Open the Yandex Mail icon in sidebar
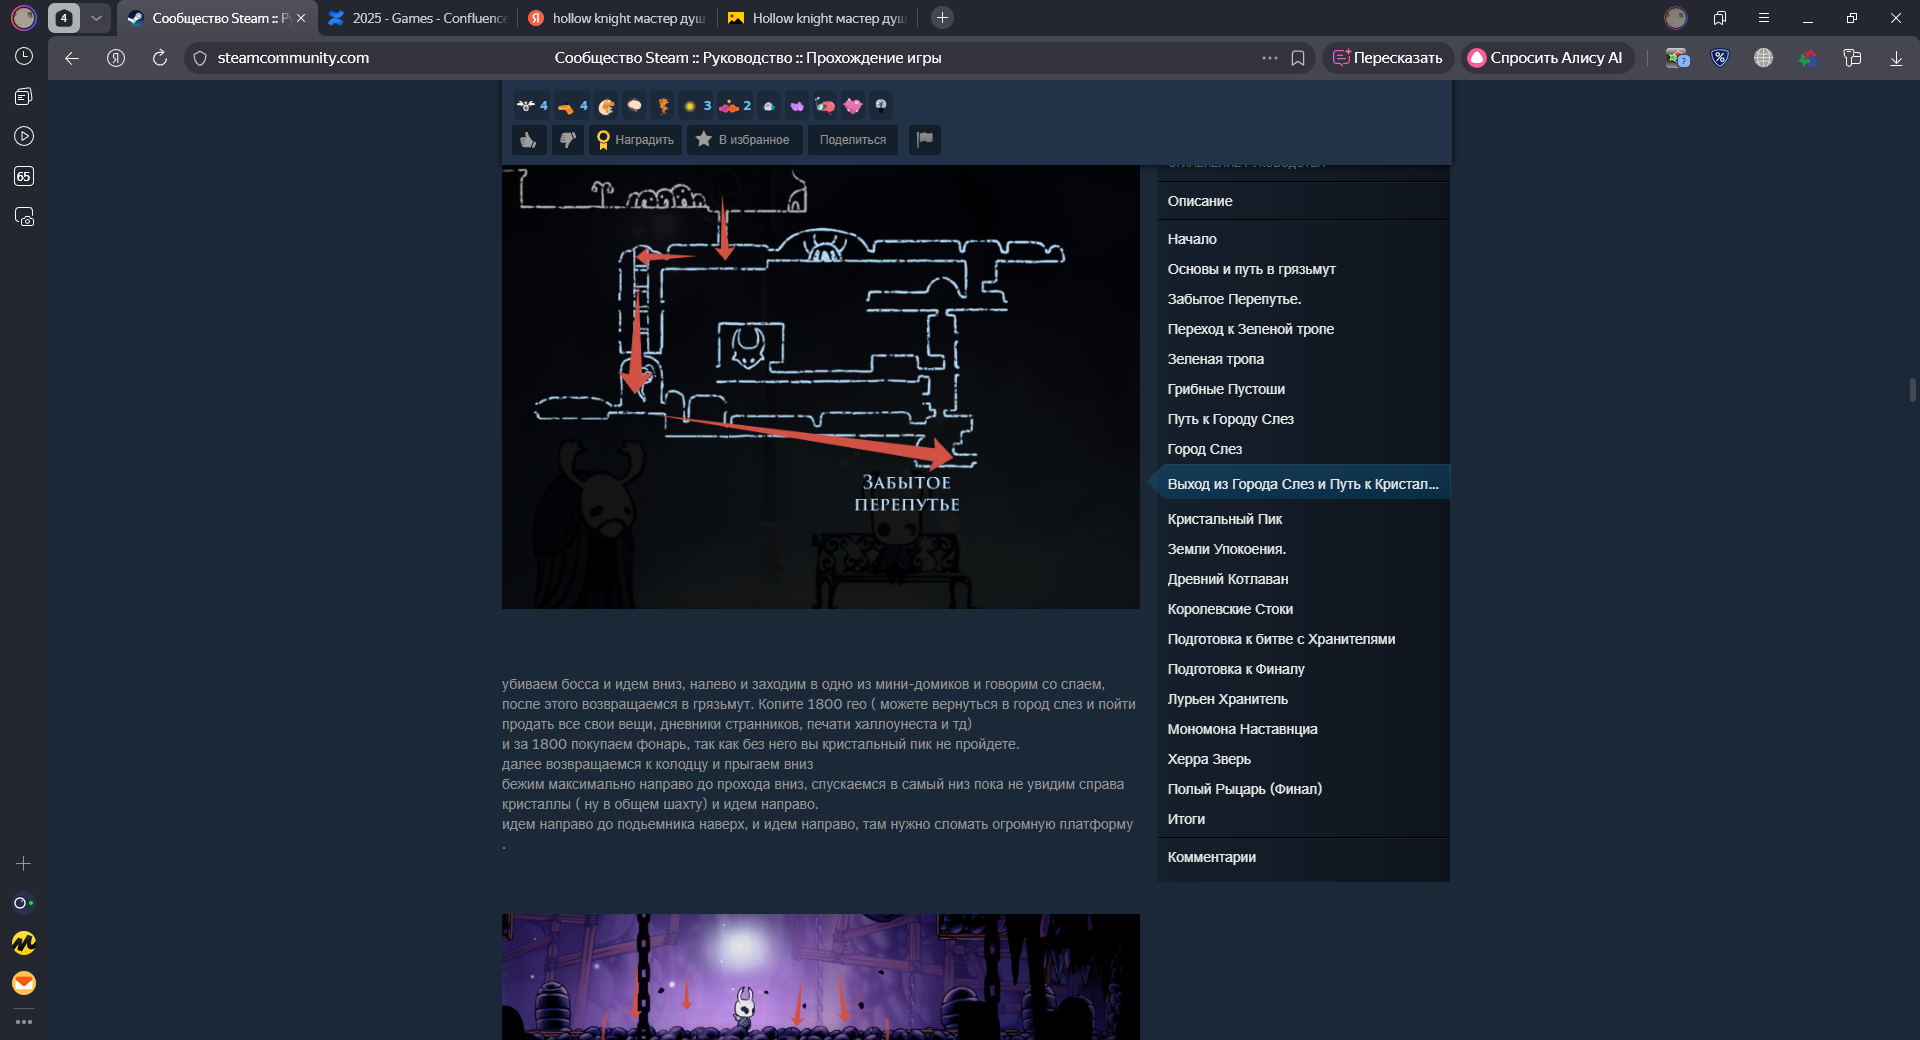1920x1040 pixels. 24,983
